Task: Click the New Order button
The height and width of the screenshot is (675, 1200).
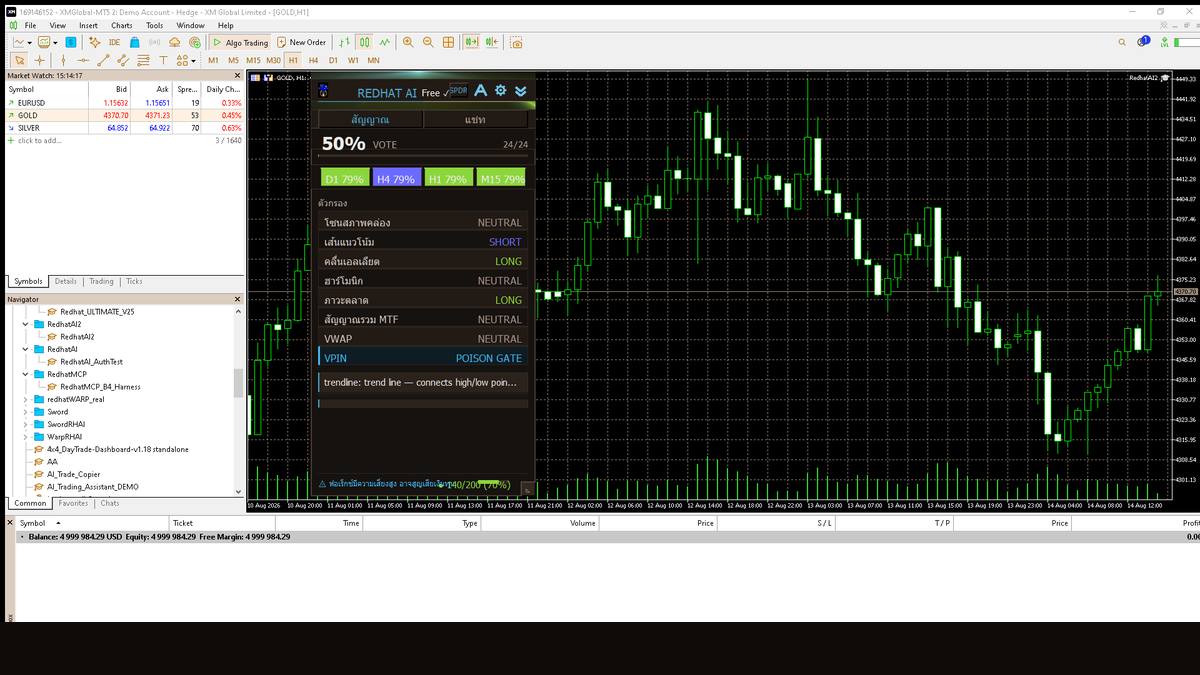Action: pyautogui.click(x=300, y=42)
